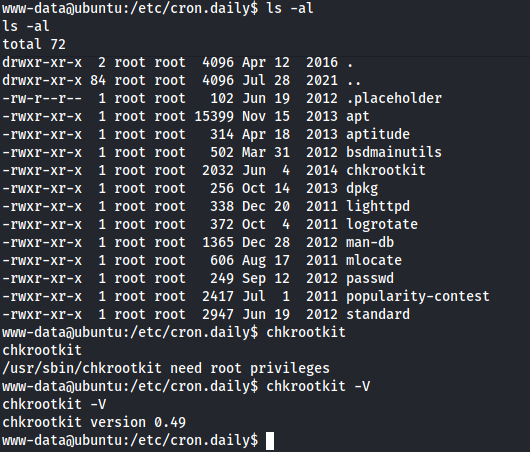Select the passwd file entry
This screenshot has height=452, width=530.
point(370,279)
